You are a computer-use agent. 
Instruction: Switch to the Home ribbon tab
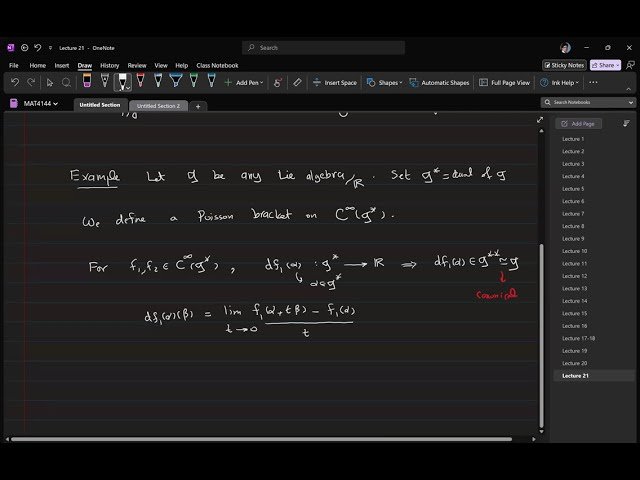pyautogui.click(x=38, y=65)
